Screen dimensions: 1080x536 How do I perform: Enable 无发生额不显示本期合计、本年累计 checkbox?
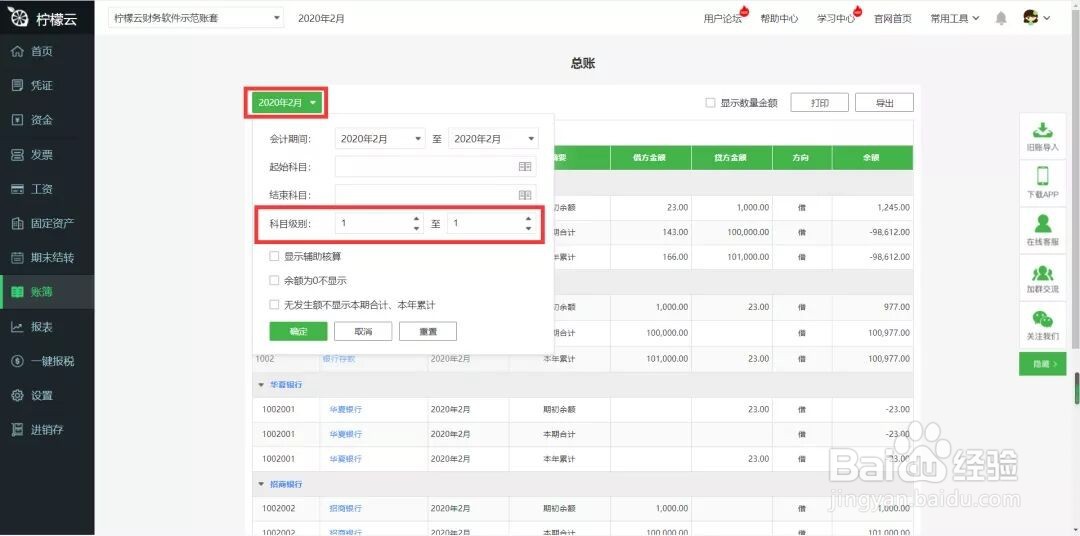click(x=274, y=305)
